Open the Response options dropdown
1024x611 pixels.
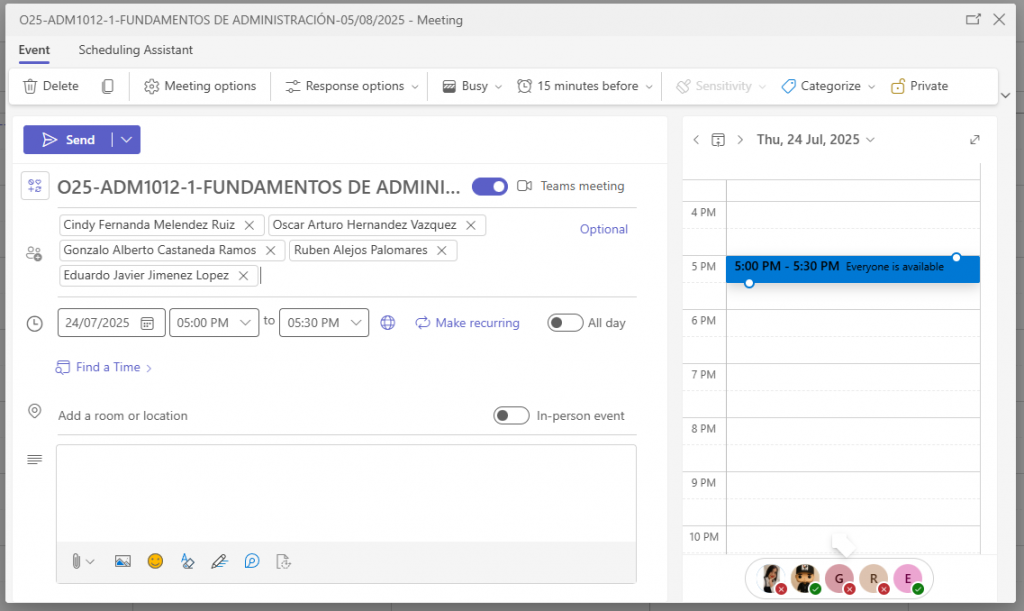[352, 86]
